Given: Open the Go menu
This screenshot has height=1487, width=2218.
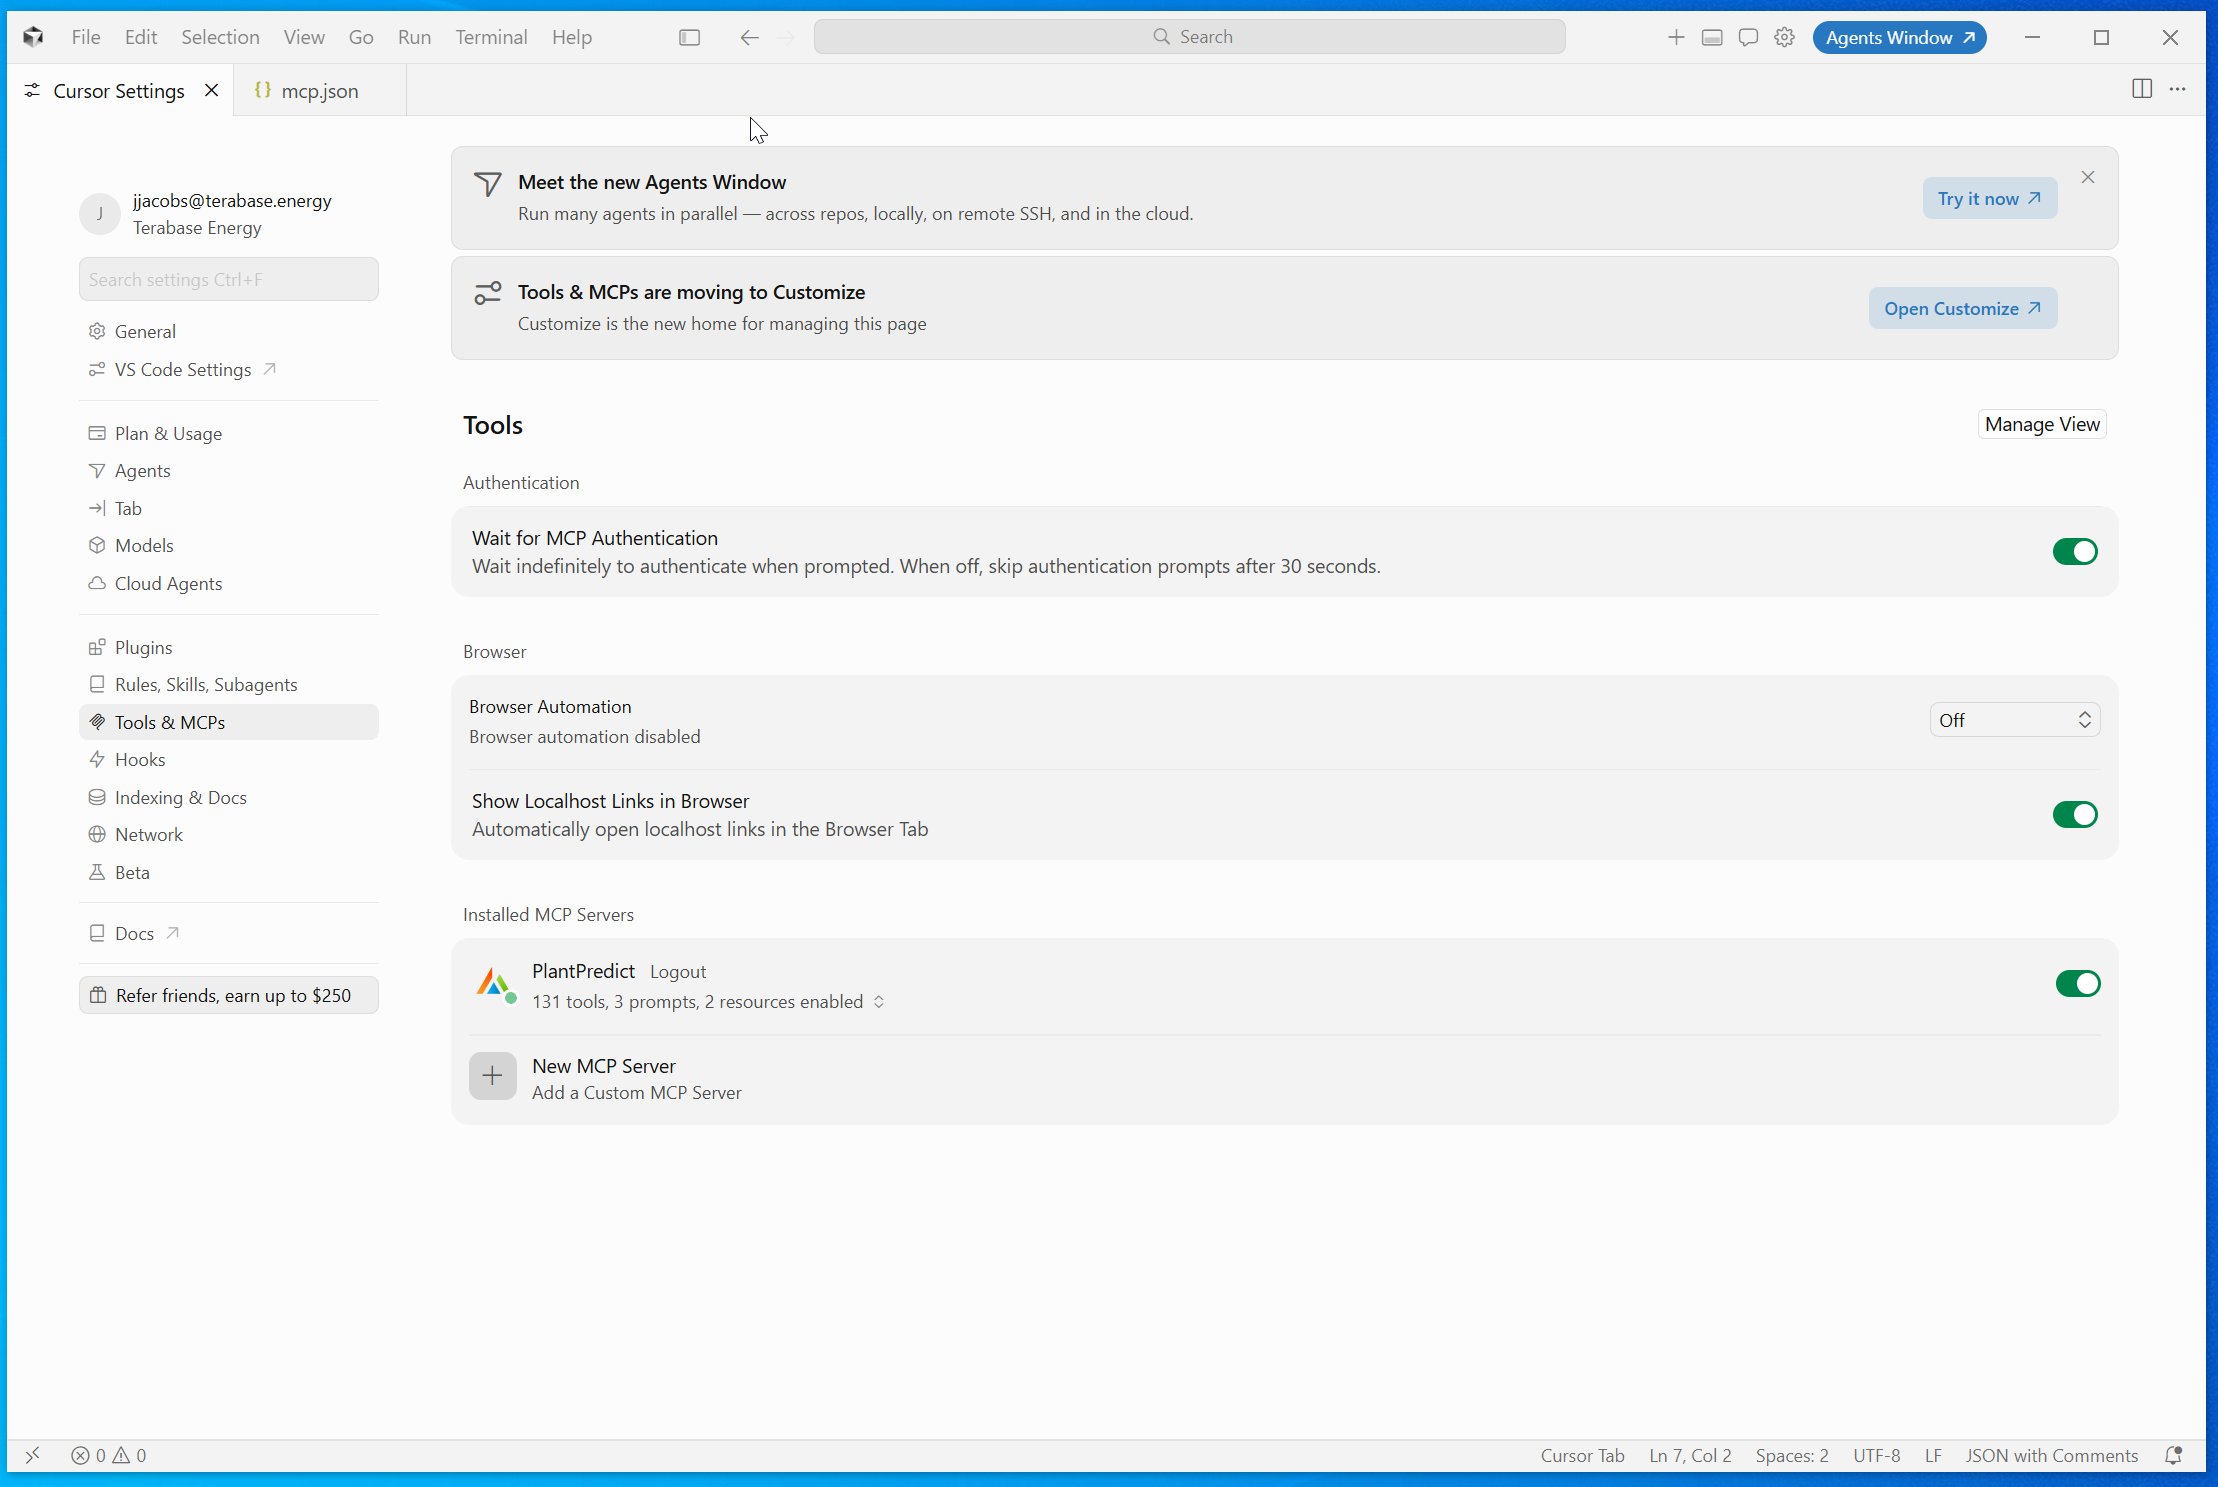Looking at the screenshot, I should pyautogui.click(x=361, y=37).
